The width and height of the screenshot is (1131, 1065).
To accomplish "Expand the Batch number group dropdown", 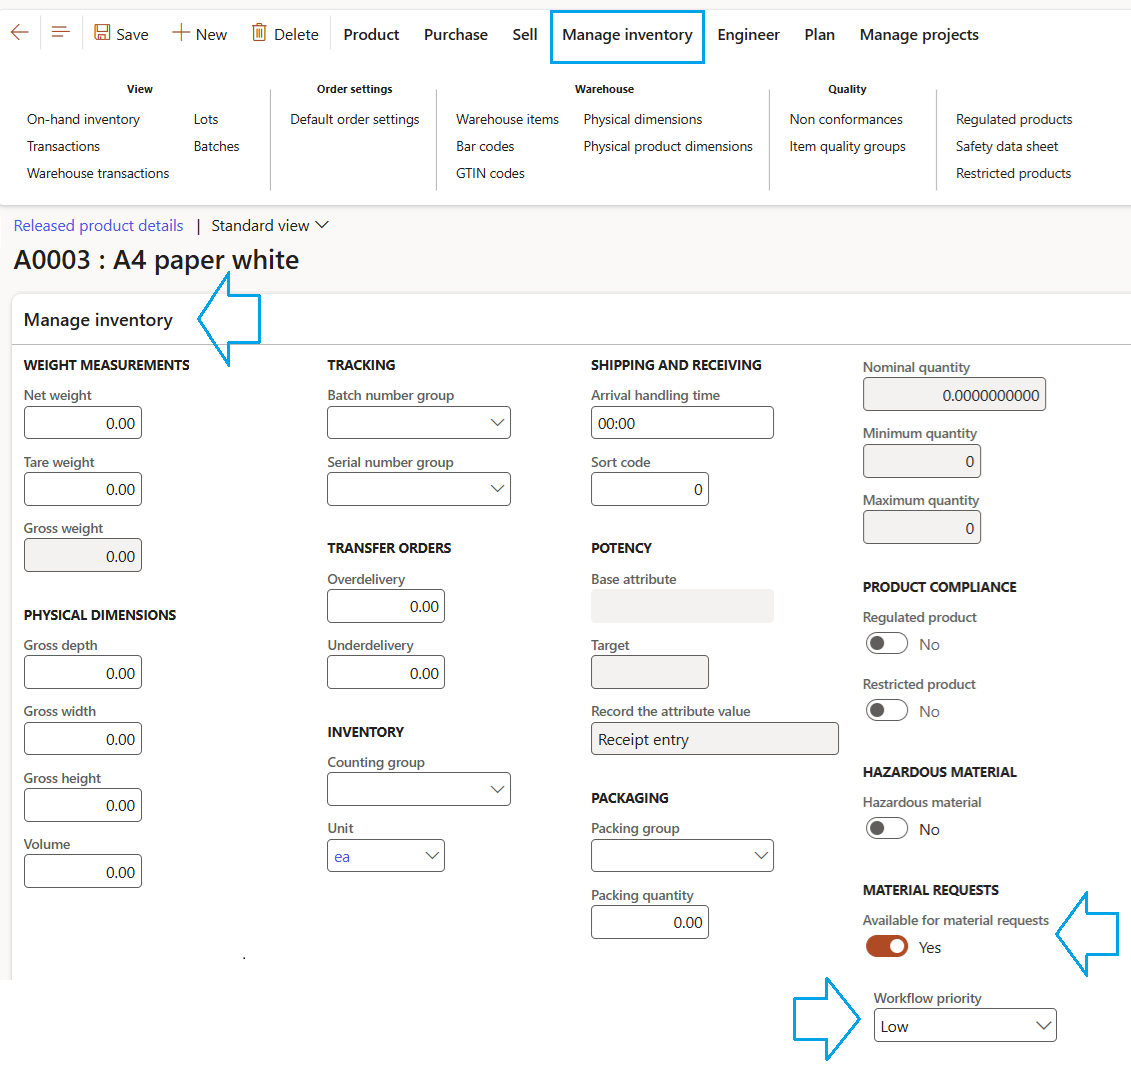I will (x=497, y=423).
